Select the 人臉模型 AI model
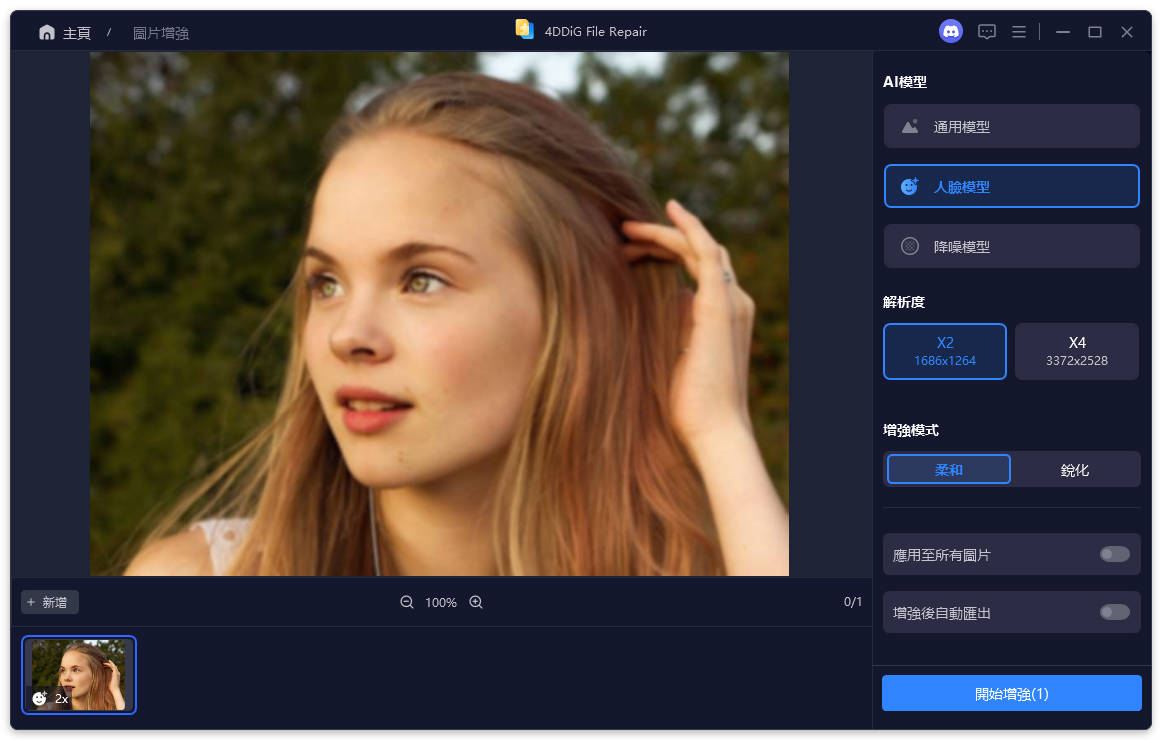Screen dimensions: 1162x740 coord(1011,186)
